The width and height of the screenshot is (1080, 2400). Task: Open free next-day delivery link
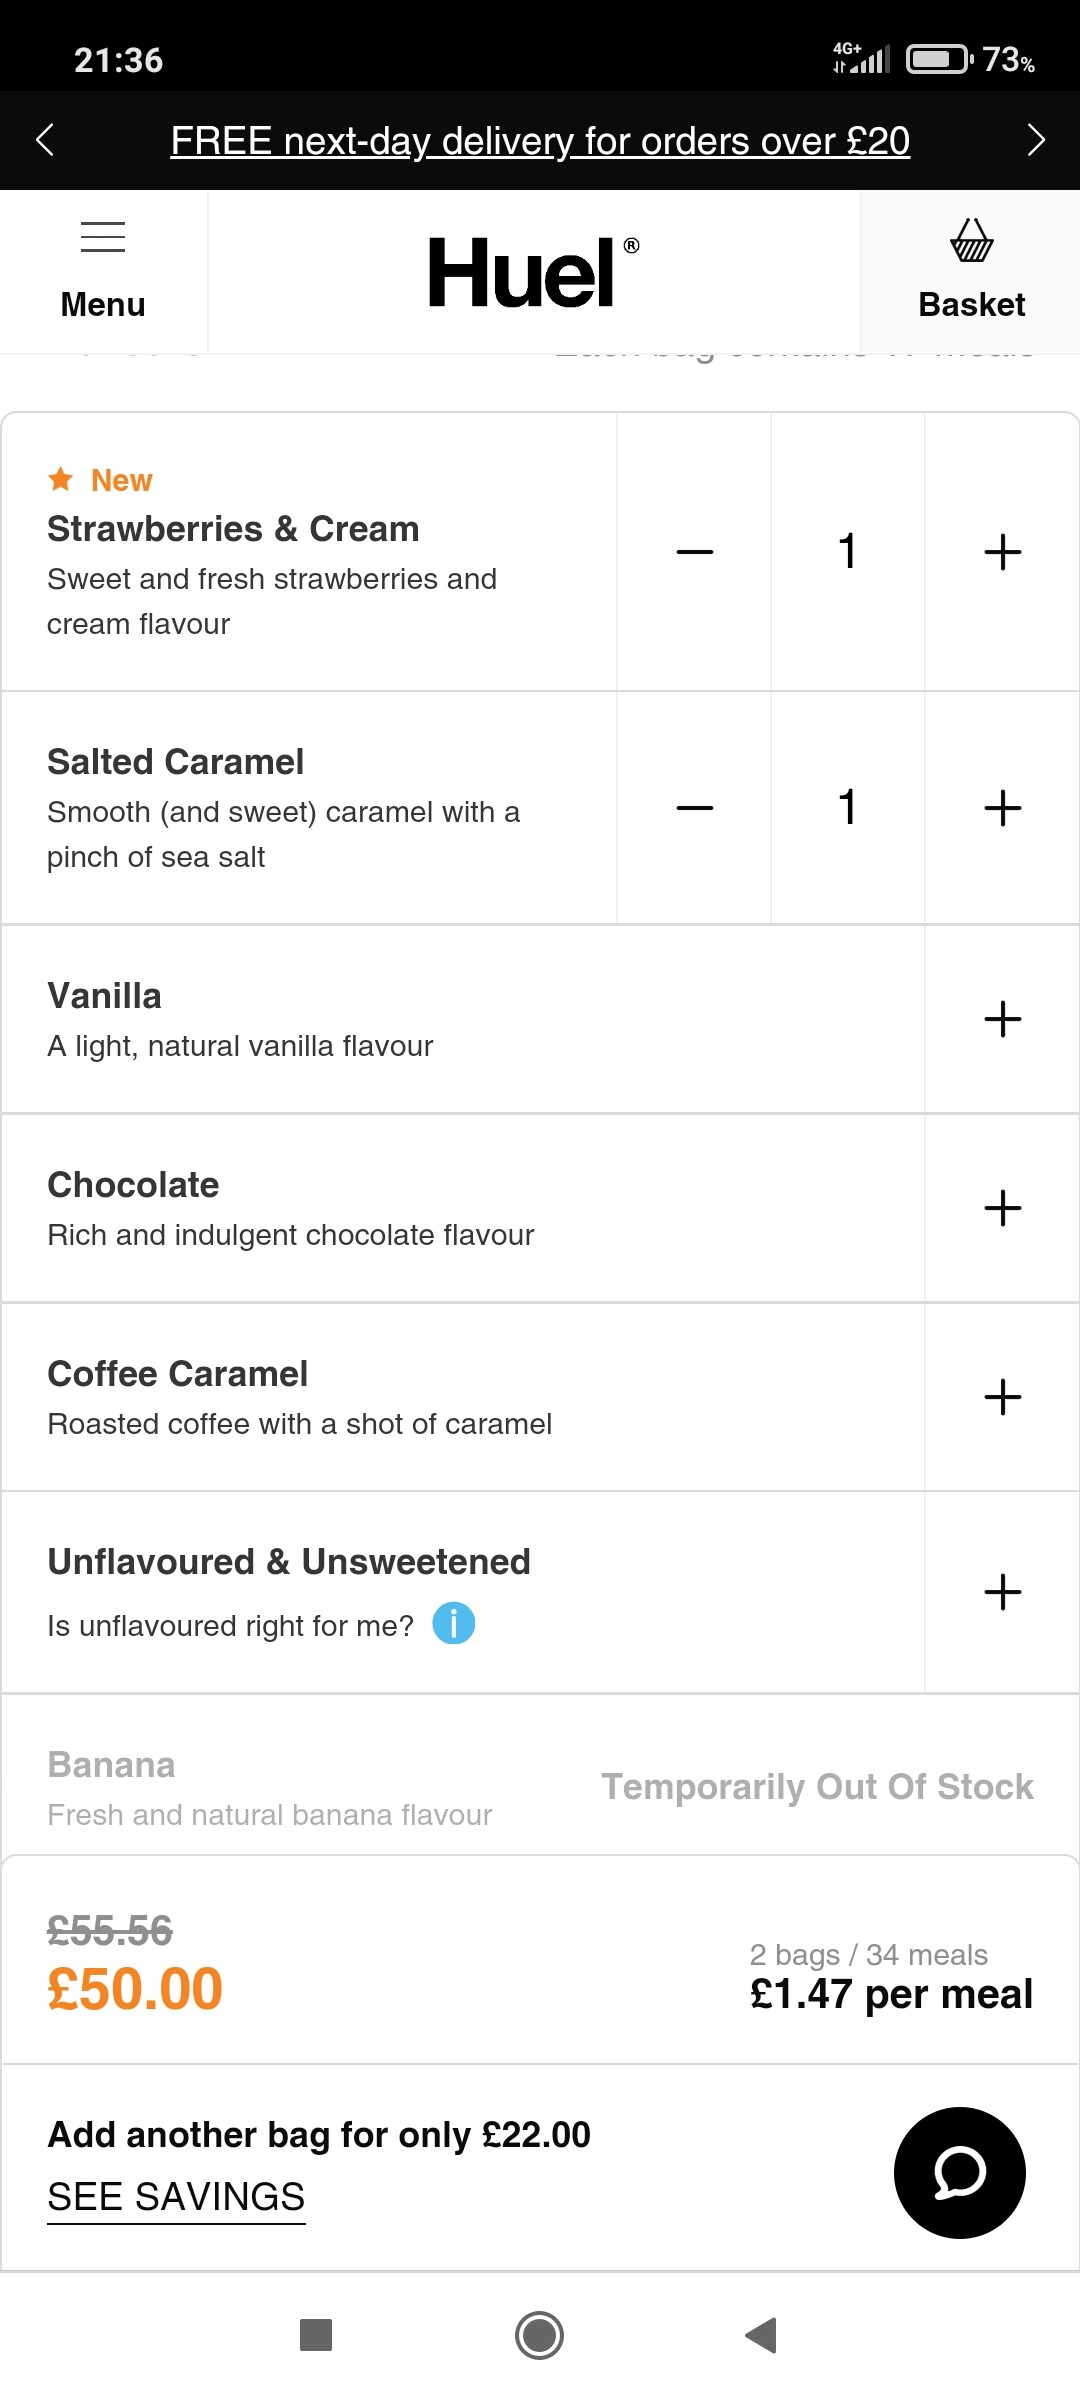tap(540, 141)
